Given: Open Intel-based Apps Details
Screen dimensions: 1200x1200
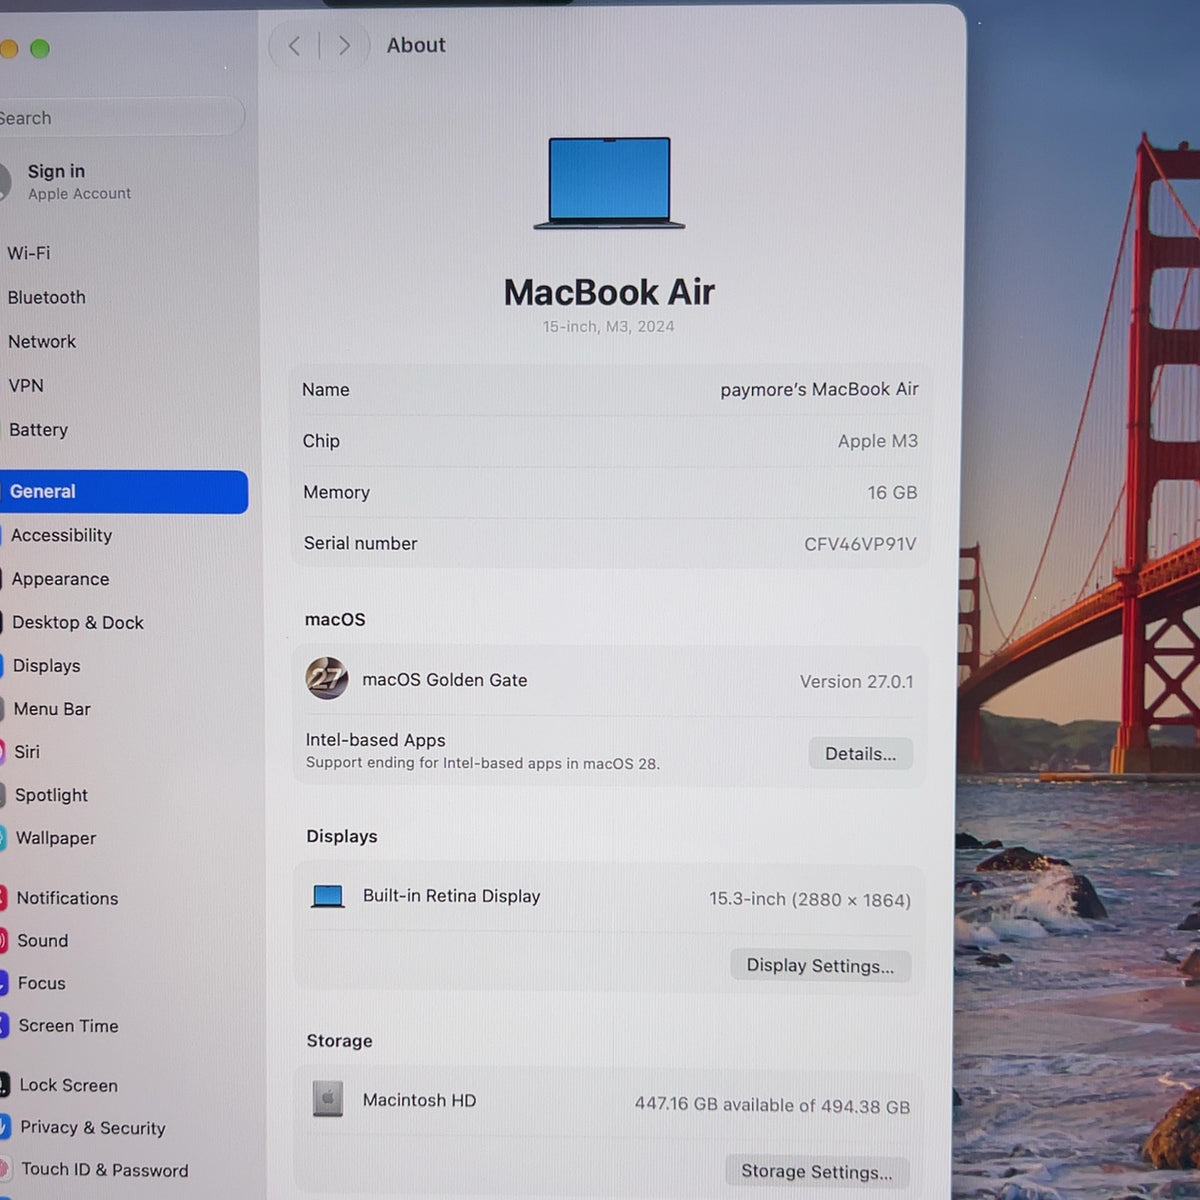Looking at the screenshot, I should coord(860,754).
